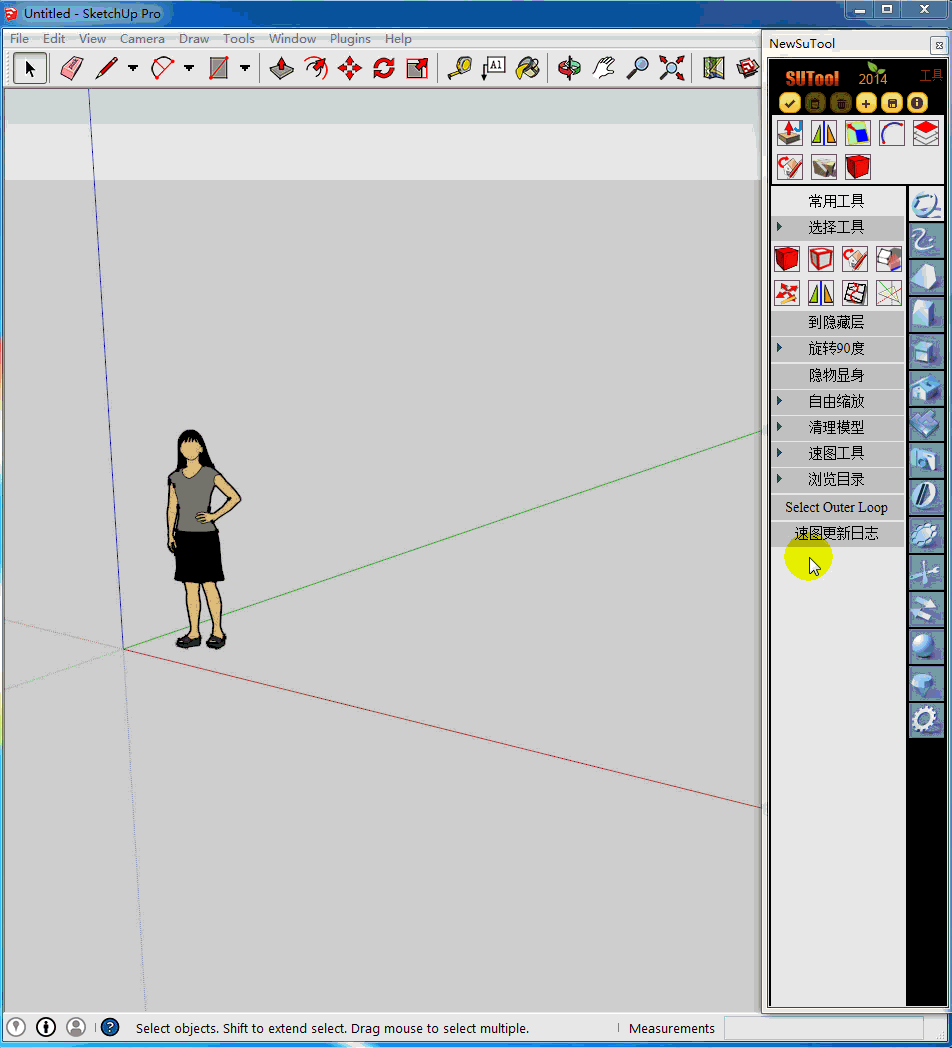
Task: Open the Window menu
Action: 292,39
